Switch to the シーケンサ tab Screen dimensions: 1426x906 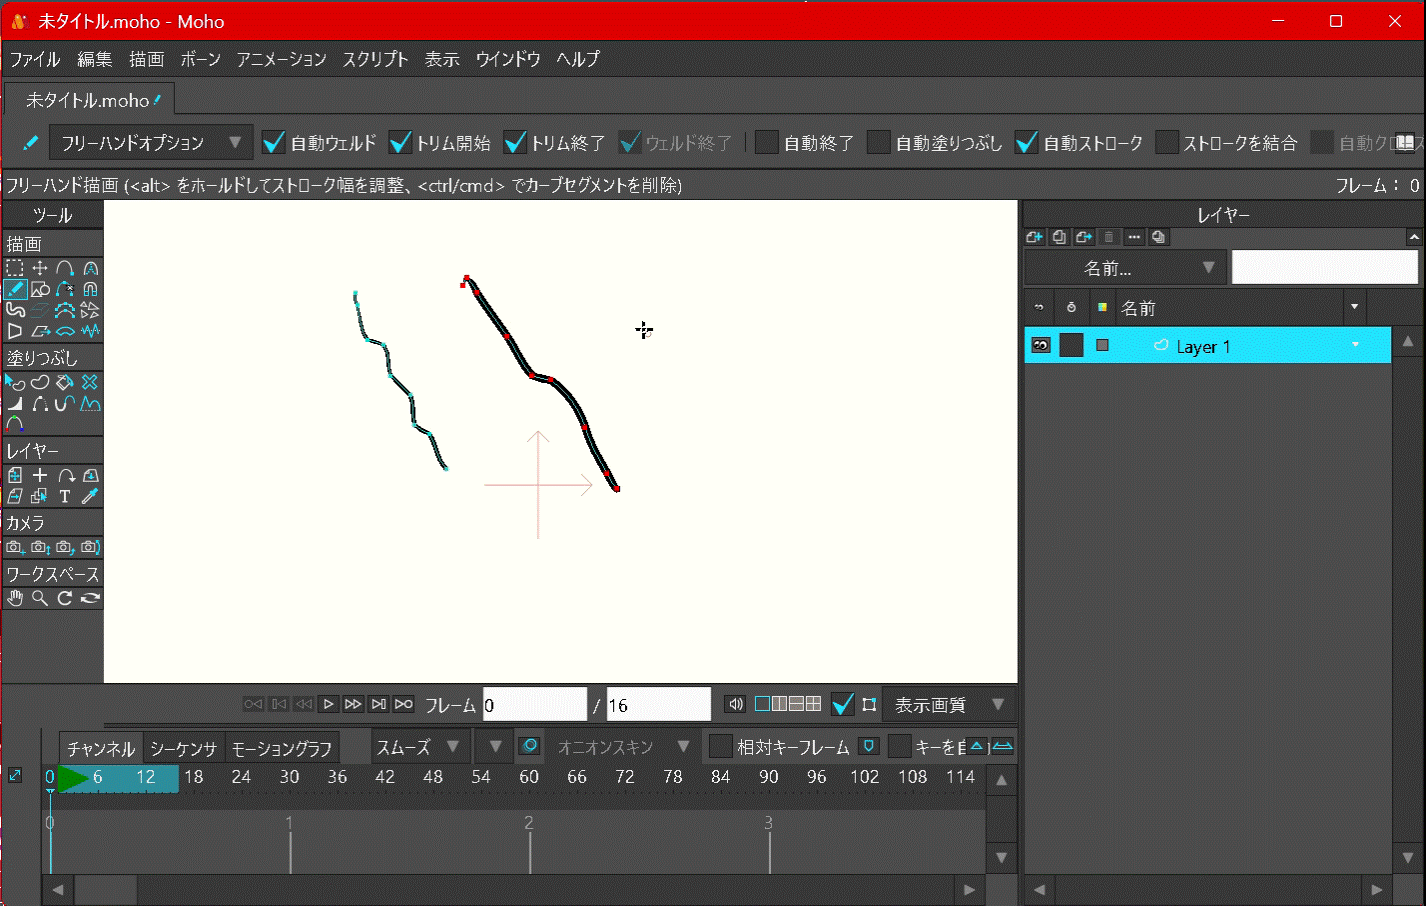tap(183, 748)
